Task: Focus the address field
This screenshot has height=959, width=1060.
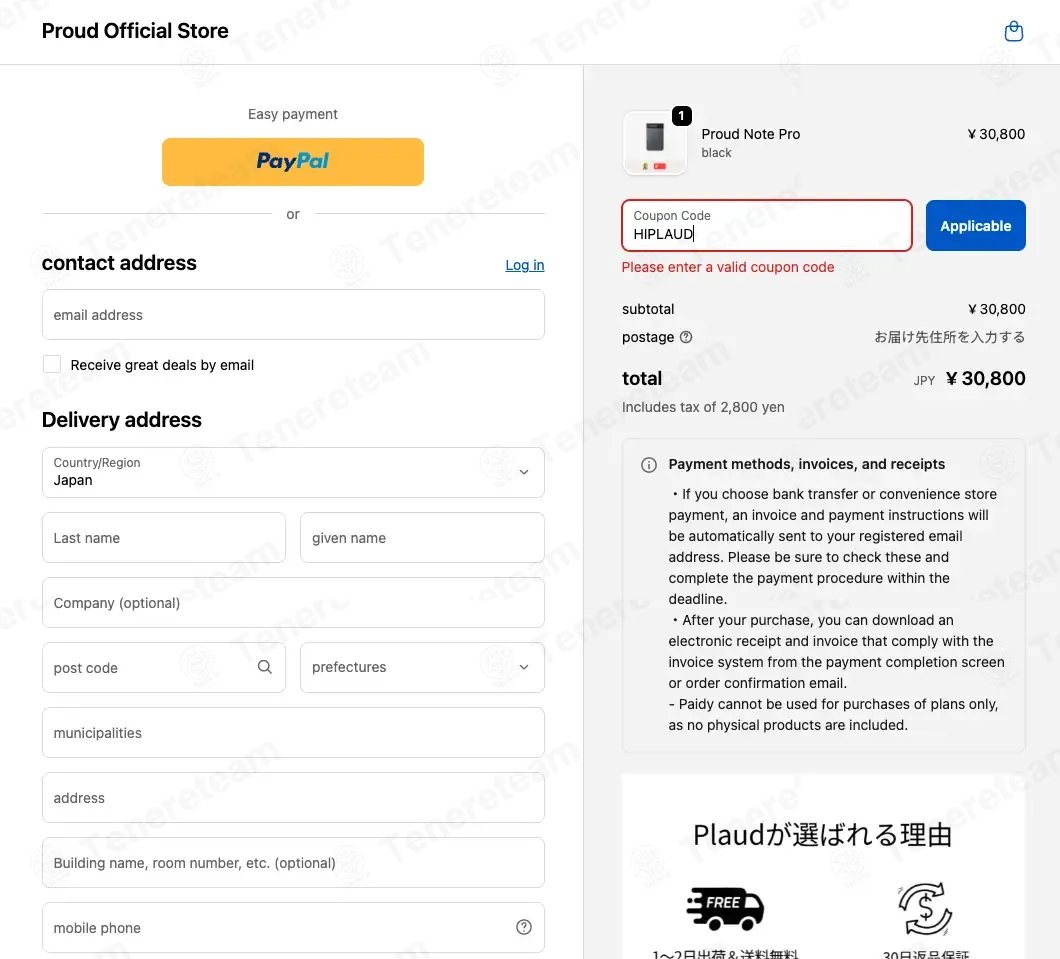Action: point(293,797)
